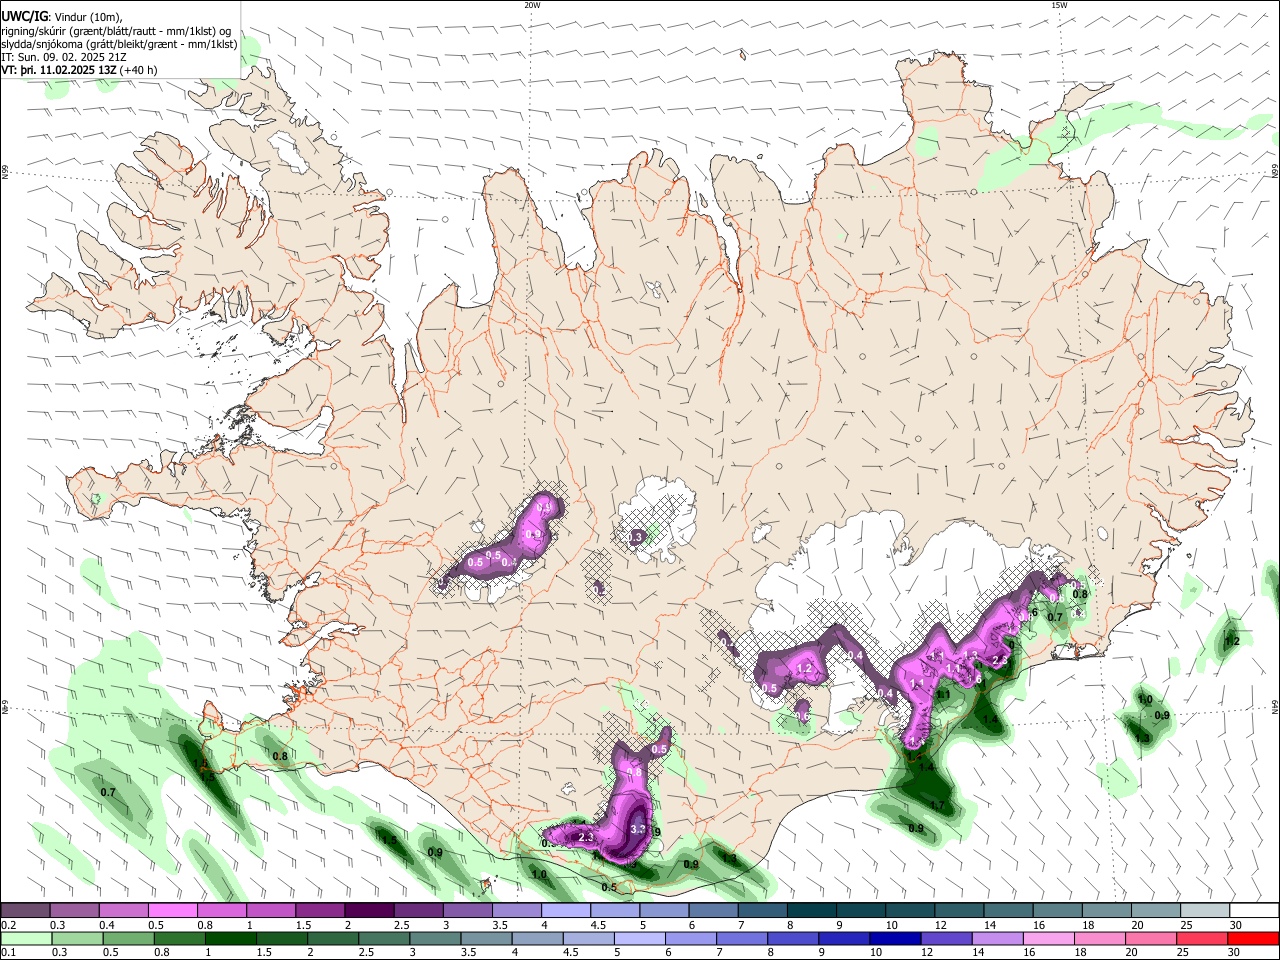Viewport: 1280px width, 960px height.
Task: Click the "15W" longitude label
Action: [x=1059, y=5]
